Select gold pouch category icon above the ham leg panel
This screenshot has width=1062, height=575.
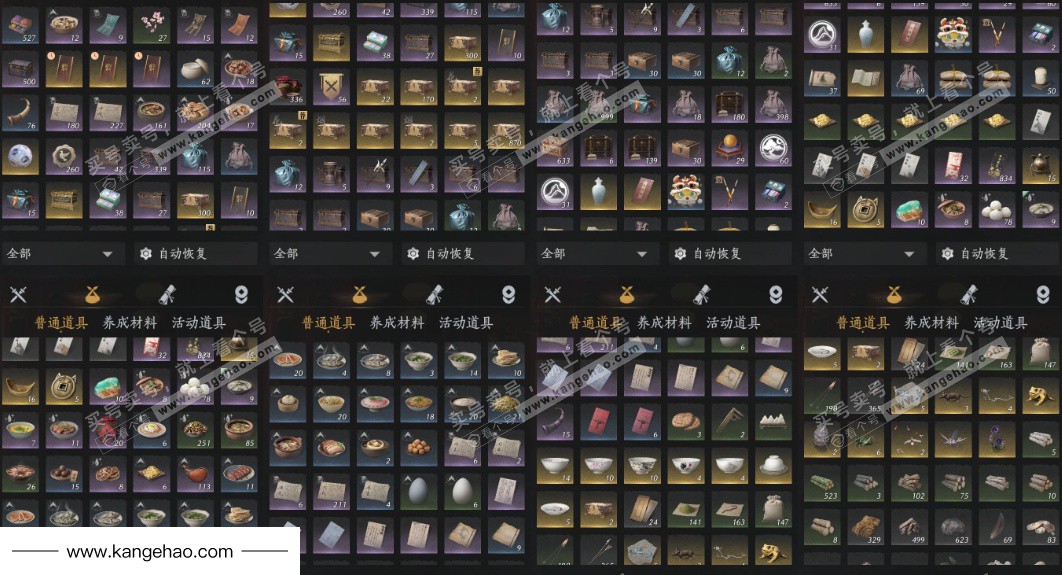[92, 294]
